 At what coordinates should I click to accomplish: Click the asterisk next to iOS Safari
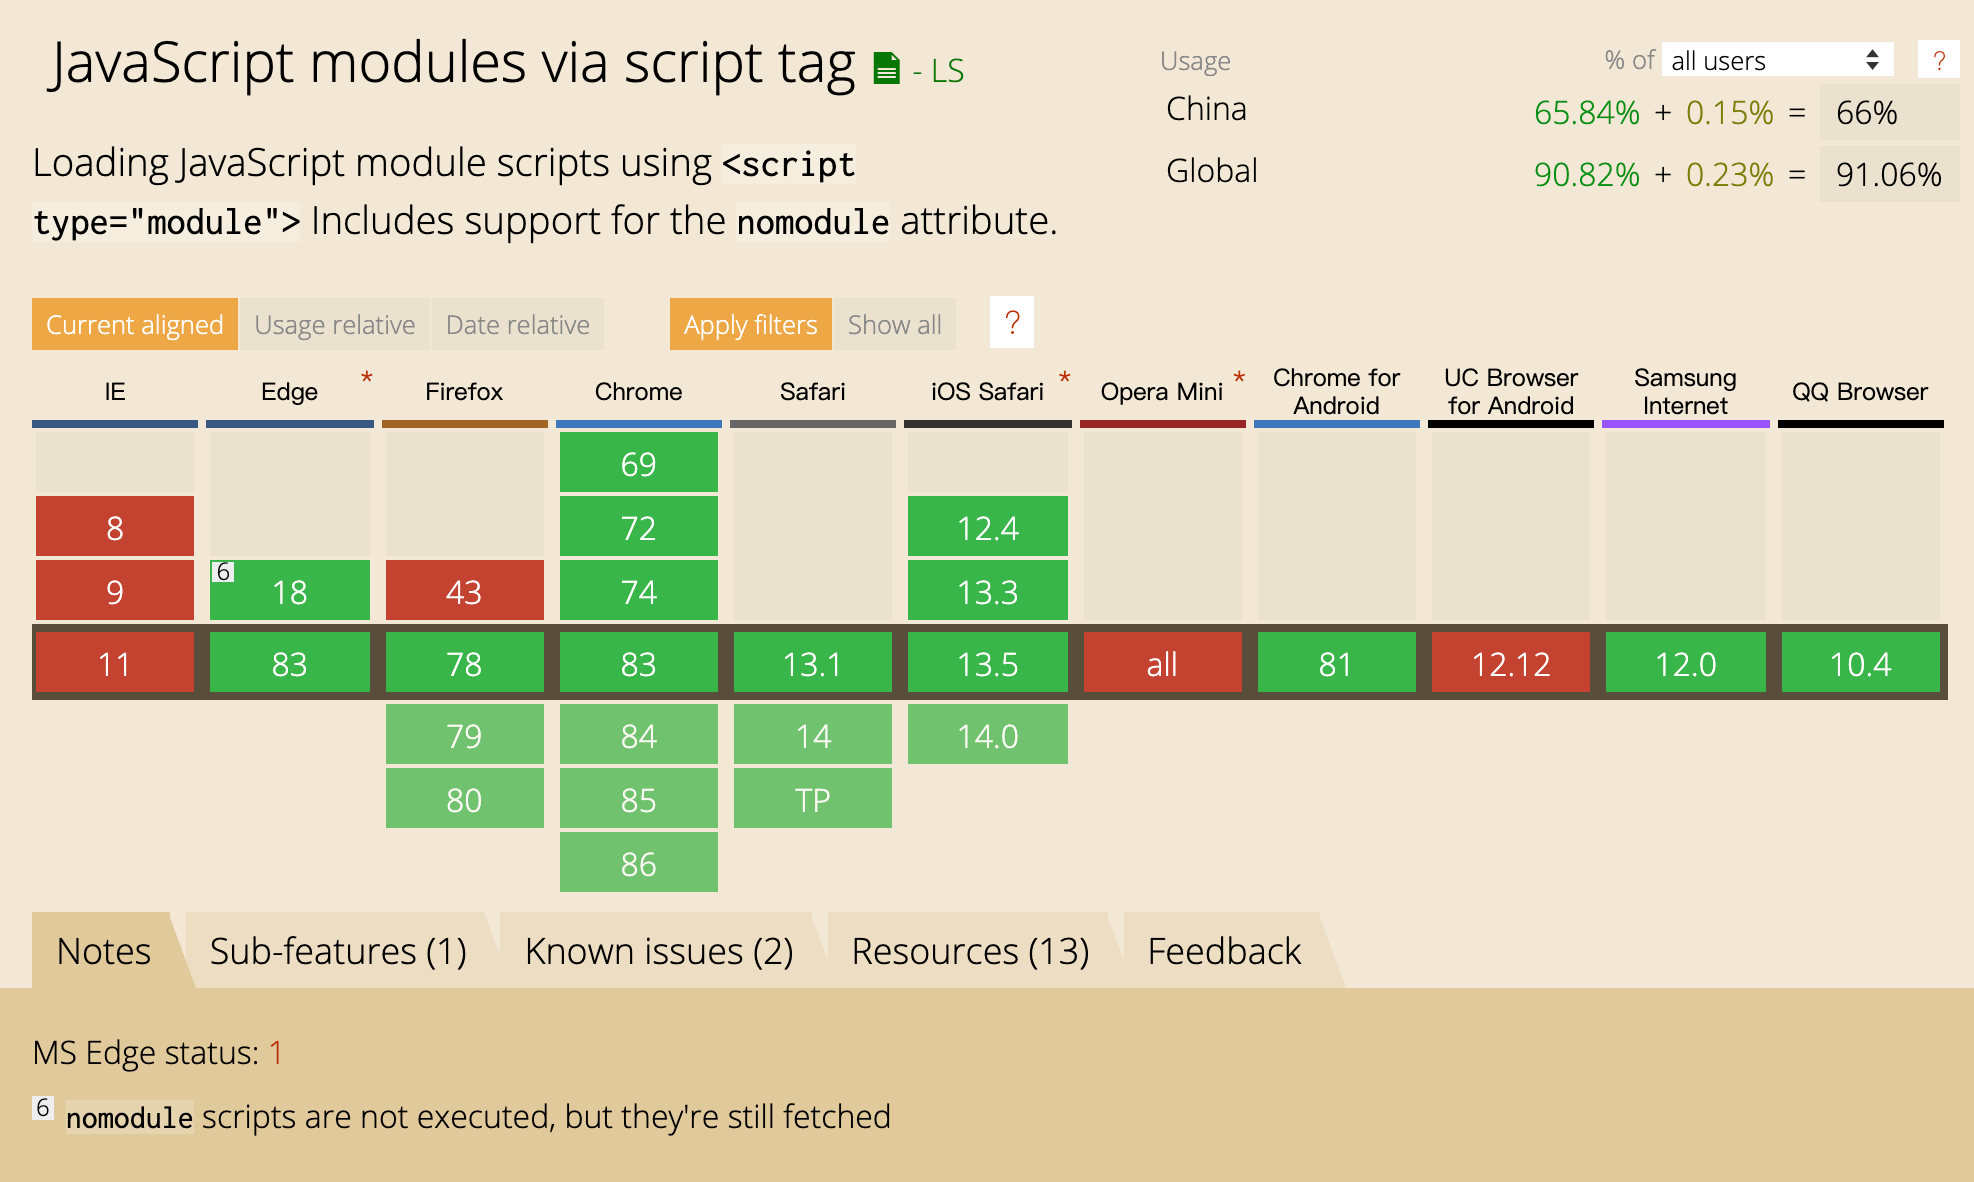(1065, 378)
